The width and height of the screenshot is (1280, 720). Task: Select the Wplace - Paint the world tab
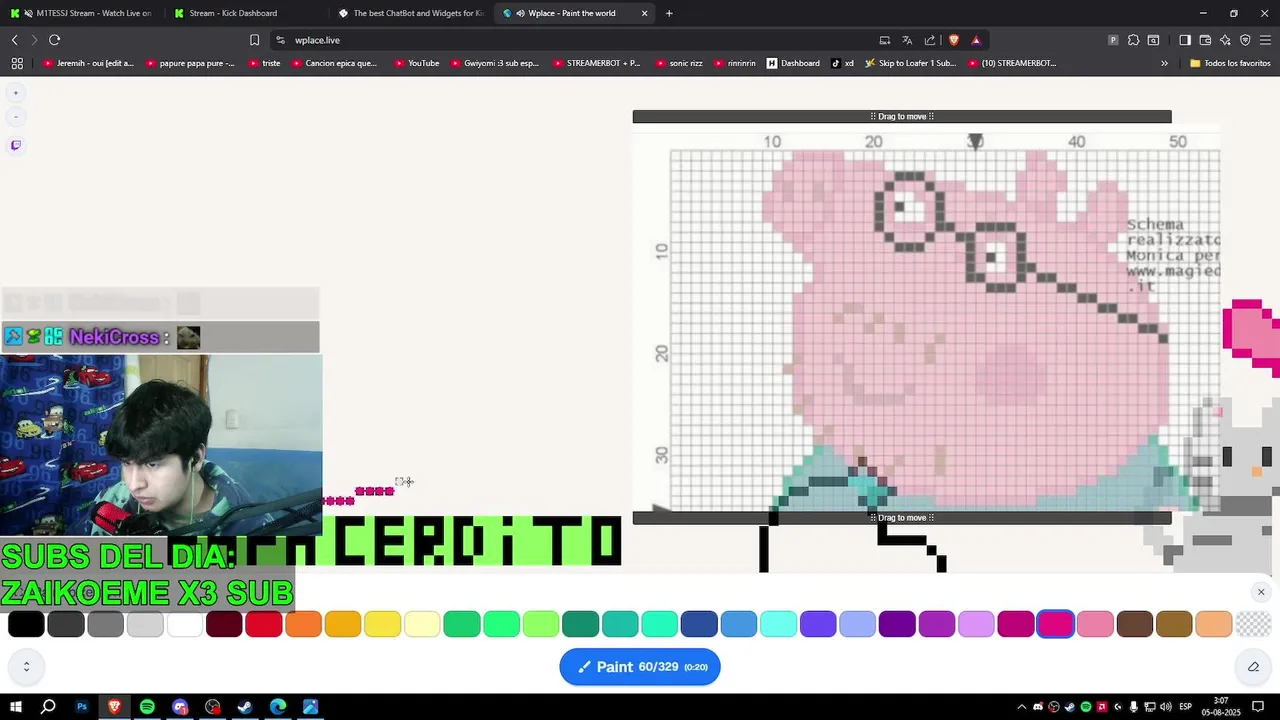point(572,13)
